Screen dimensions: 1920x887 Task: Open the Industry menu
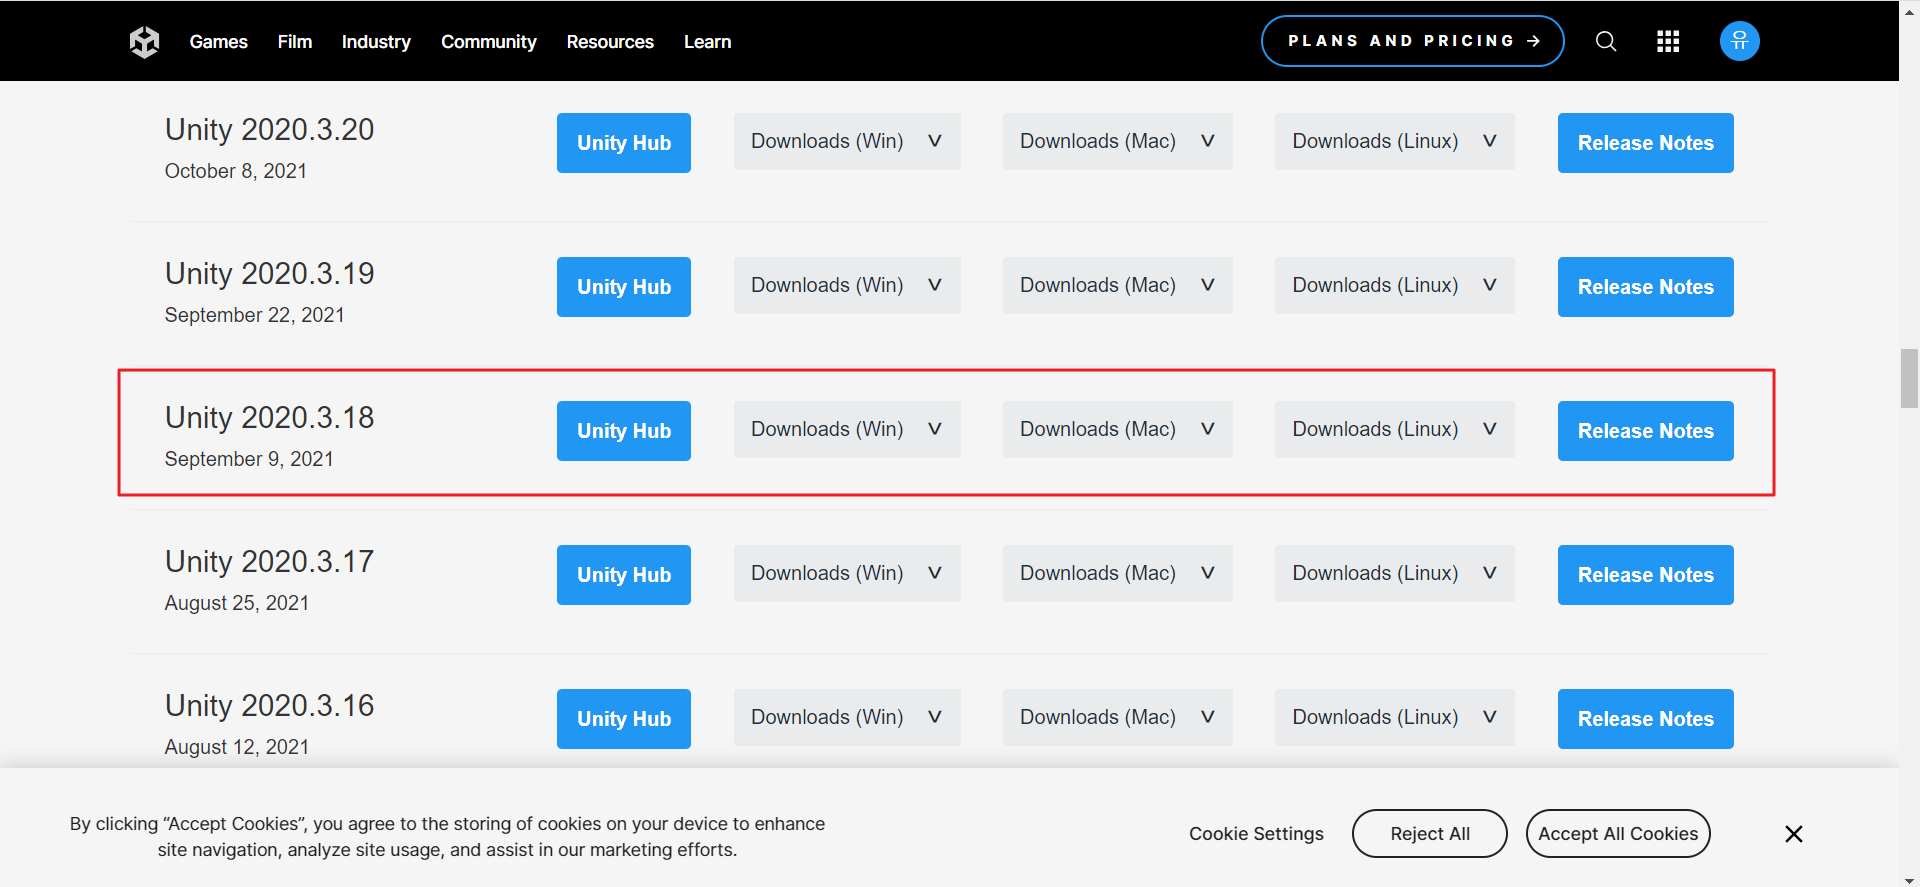(x=376, y=42)
